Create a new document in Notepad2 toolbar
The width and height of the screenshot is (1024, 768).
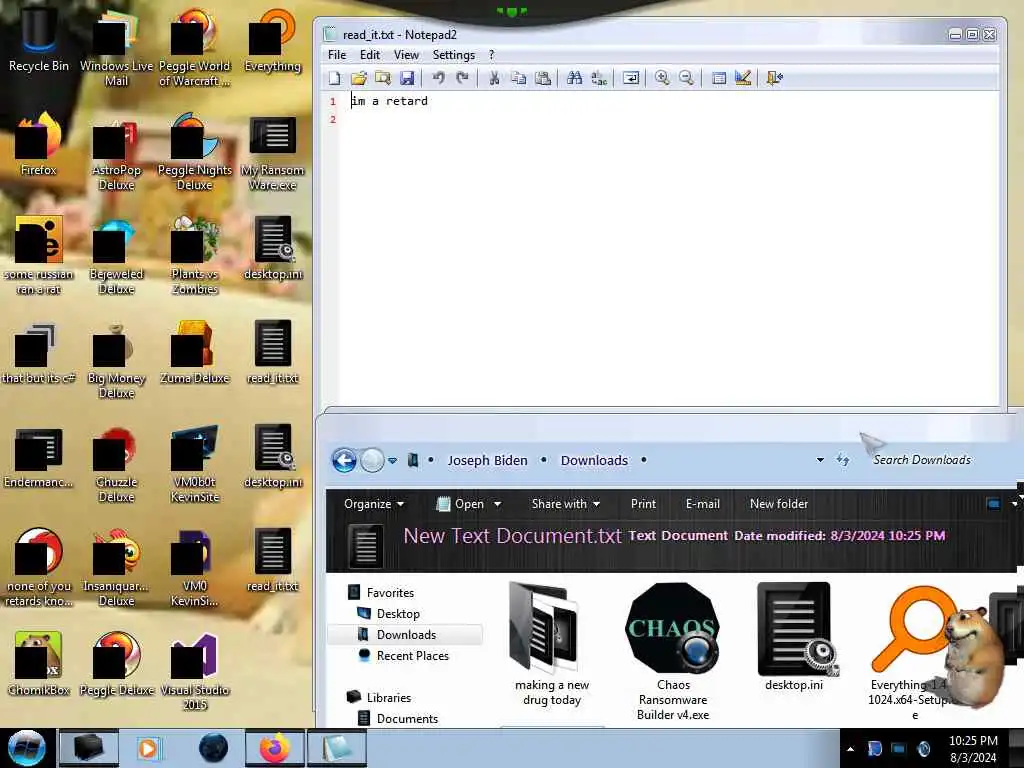(334, 78)
